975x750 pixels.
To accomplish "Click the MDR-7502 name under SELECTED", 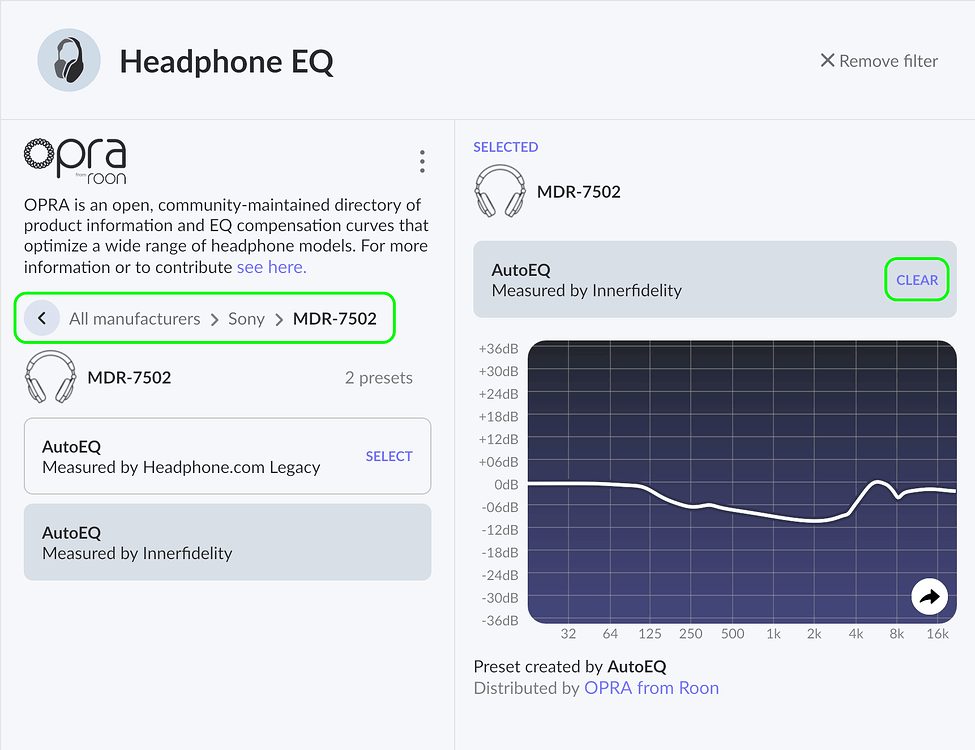I will click(x=579, y=192).
